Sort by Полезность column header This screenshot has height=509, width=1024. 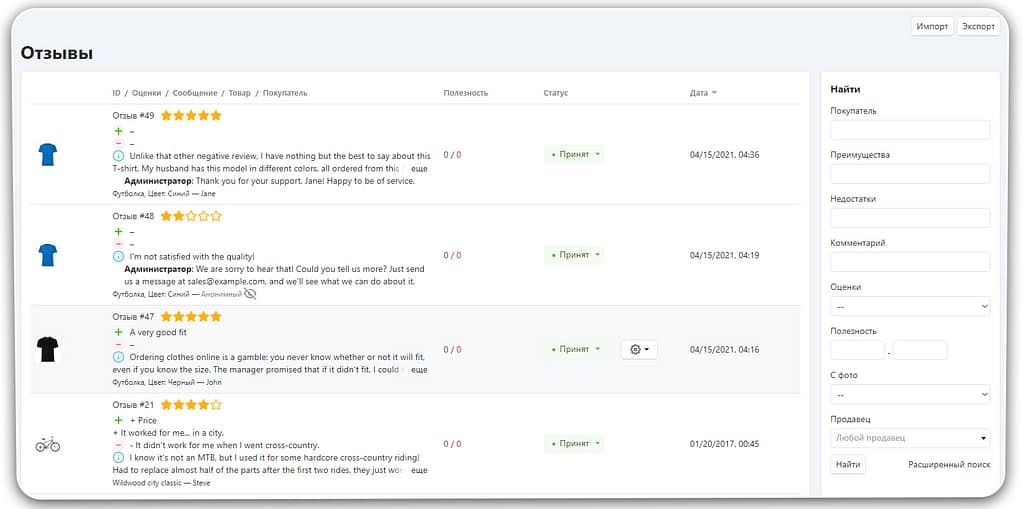click(x=465, y=93)
